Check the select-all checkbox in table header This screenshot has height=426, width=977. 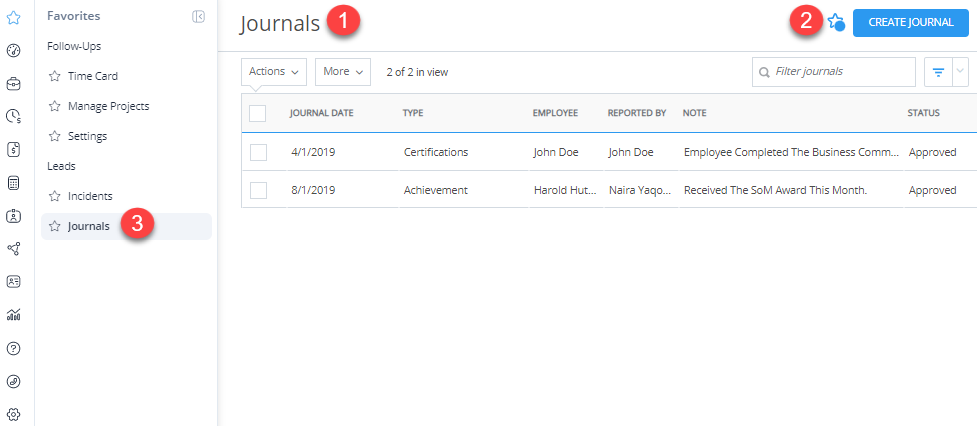[257, 113]
